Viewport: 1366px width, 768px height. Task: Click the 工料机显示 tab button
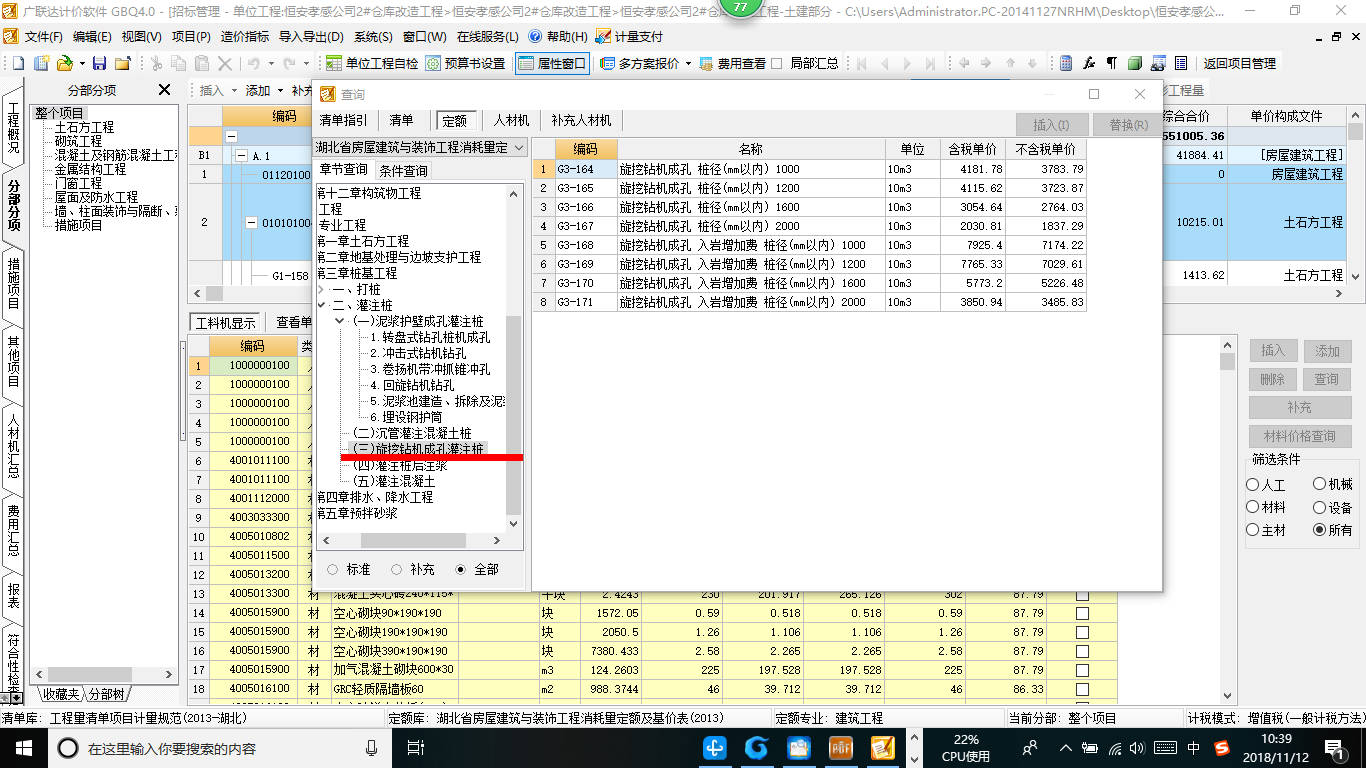click(225, 323)
